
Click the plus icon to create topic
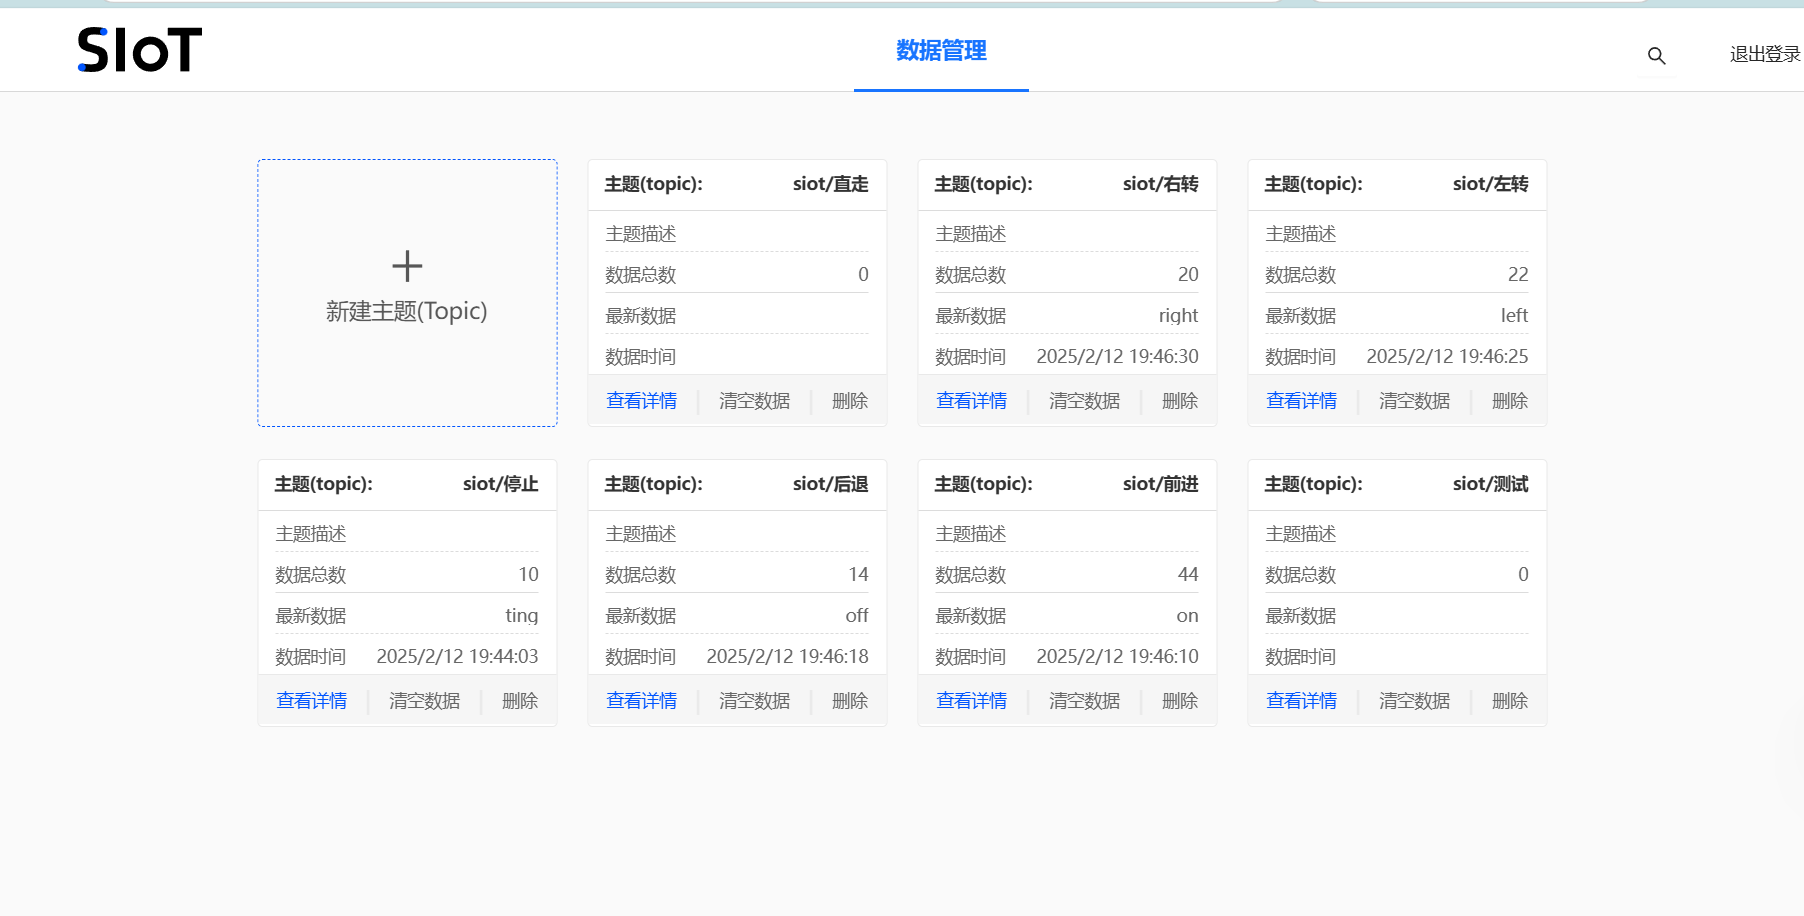click(407, 266)
